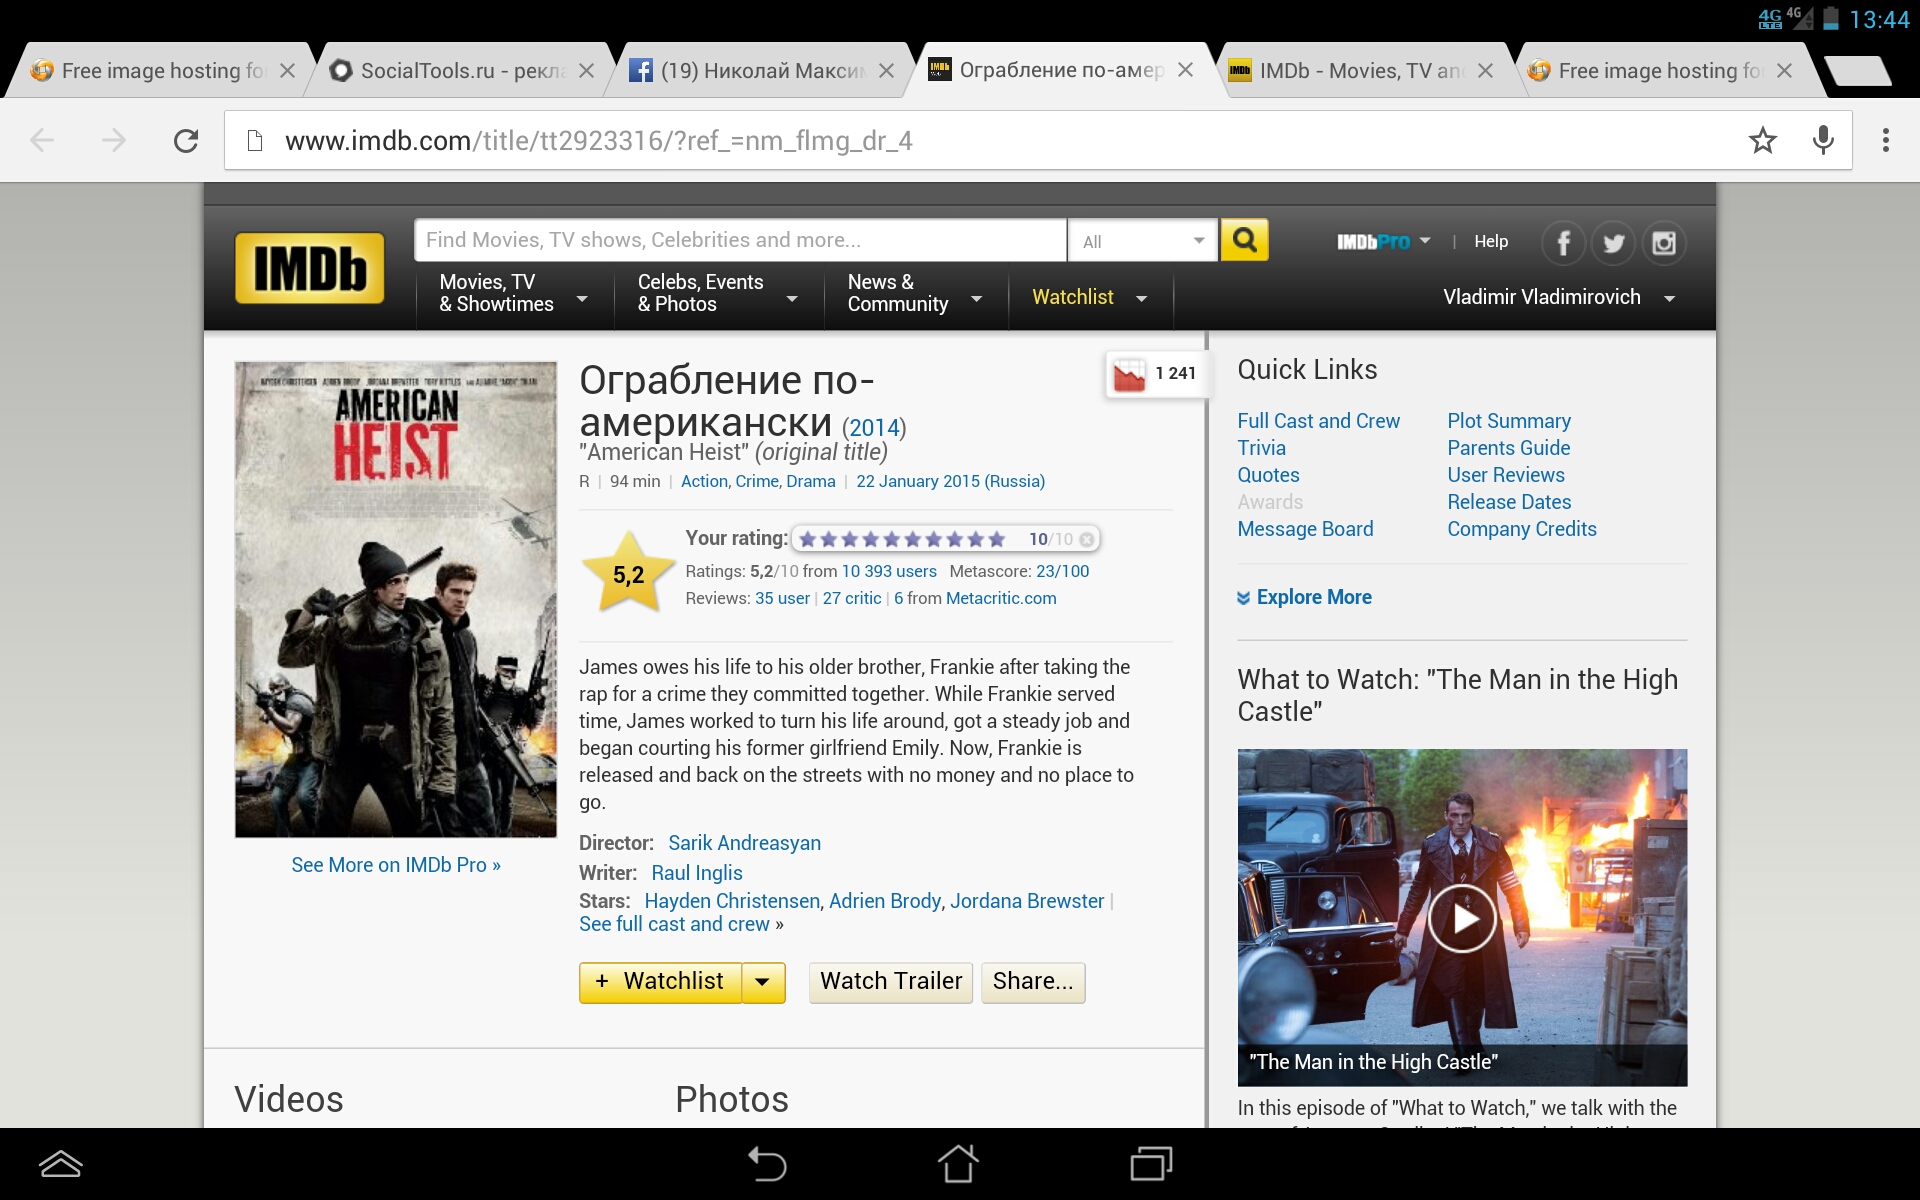Tap Android recent apps button
Viewport: 1920px width, 1200px height.
pyautogui.click(x=1151, y=1164)
